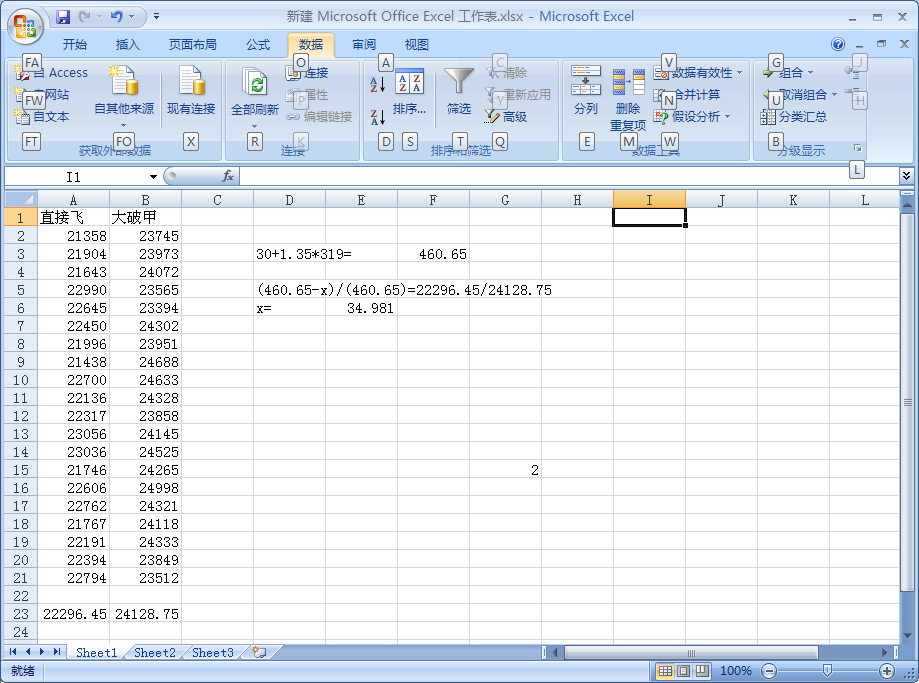Open the 开始 (Home) ribbon tab

point(75,45)
